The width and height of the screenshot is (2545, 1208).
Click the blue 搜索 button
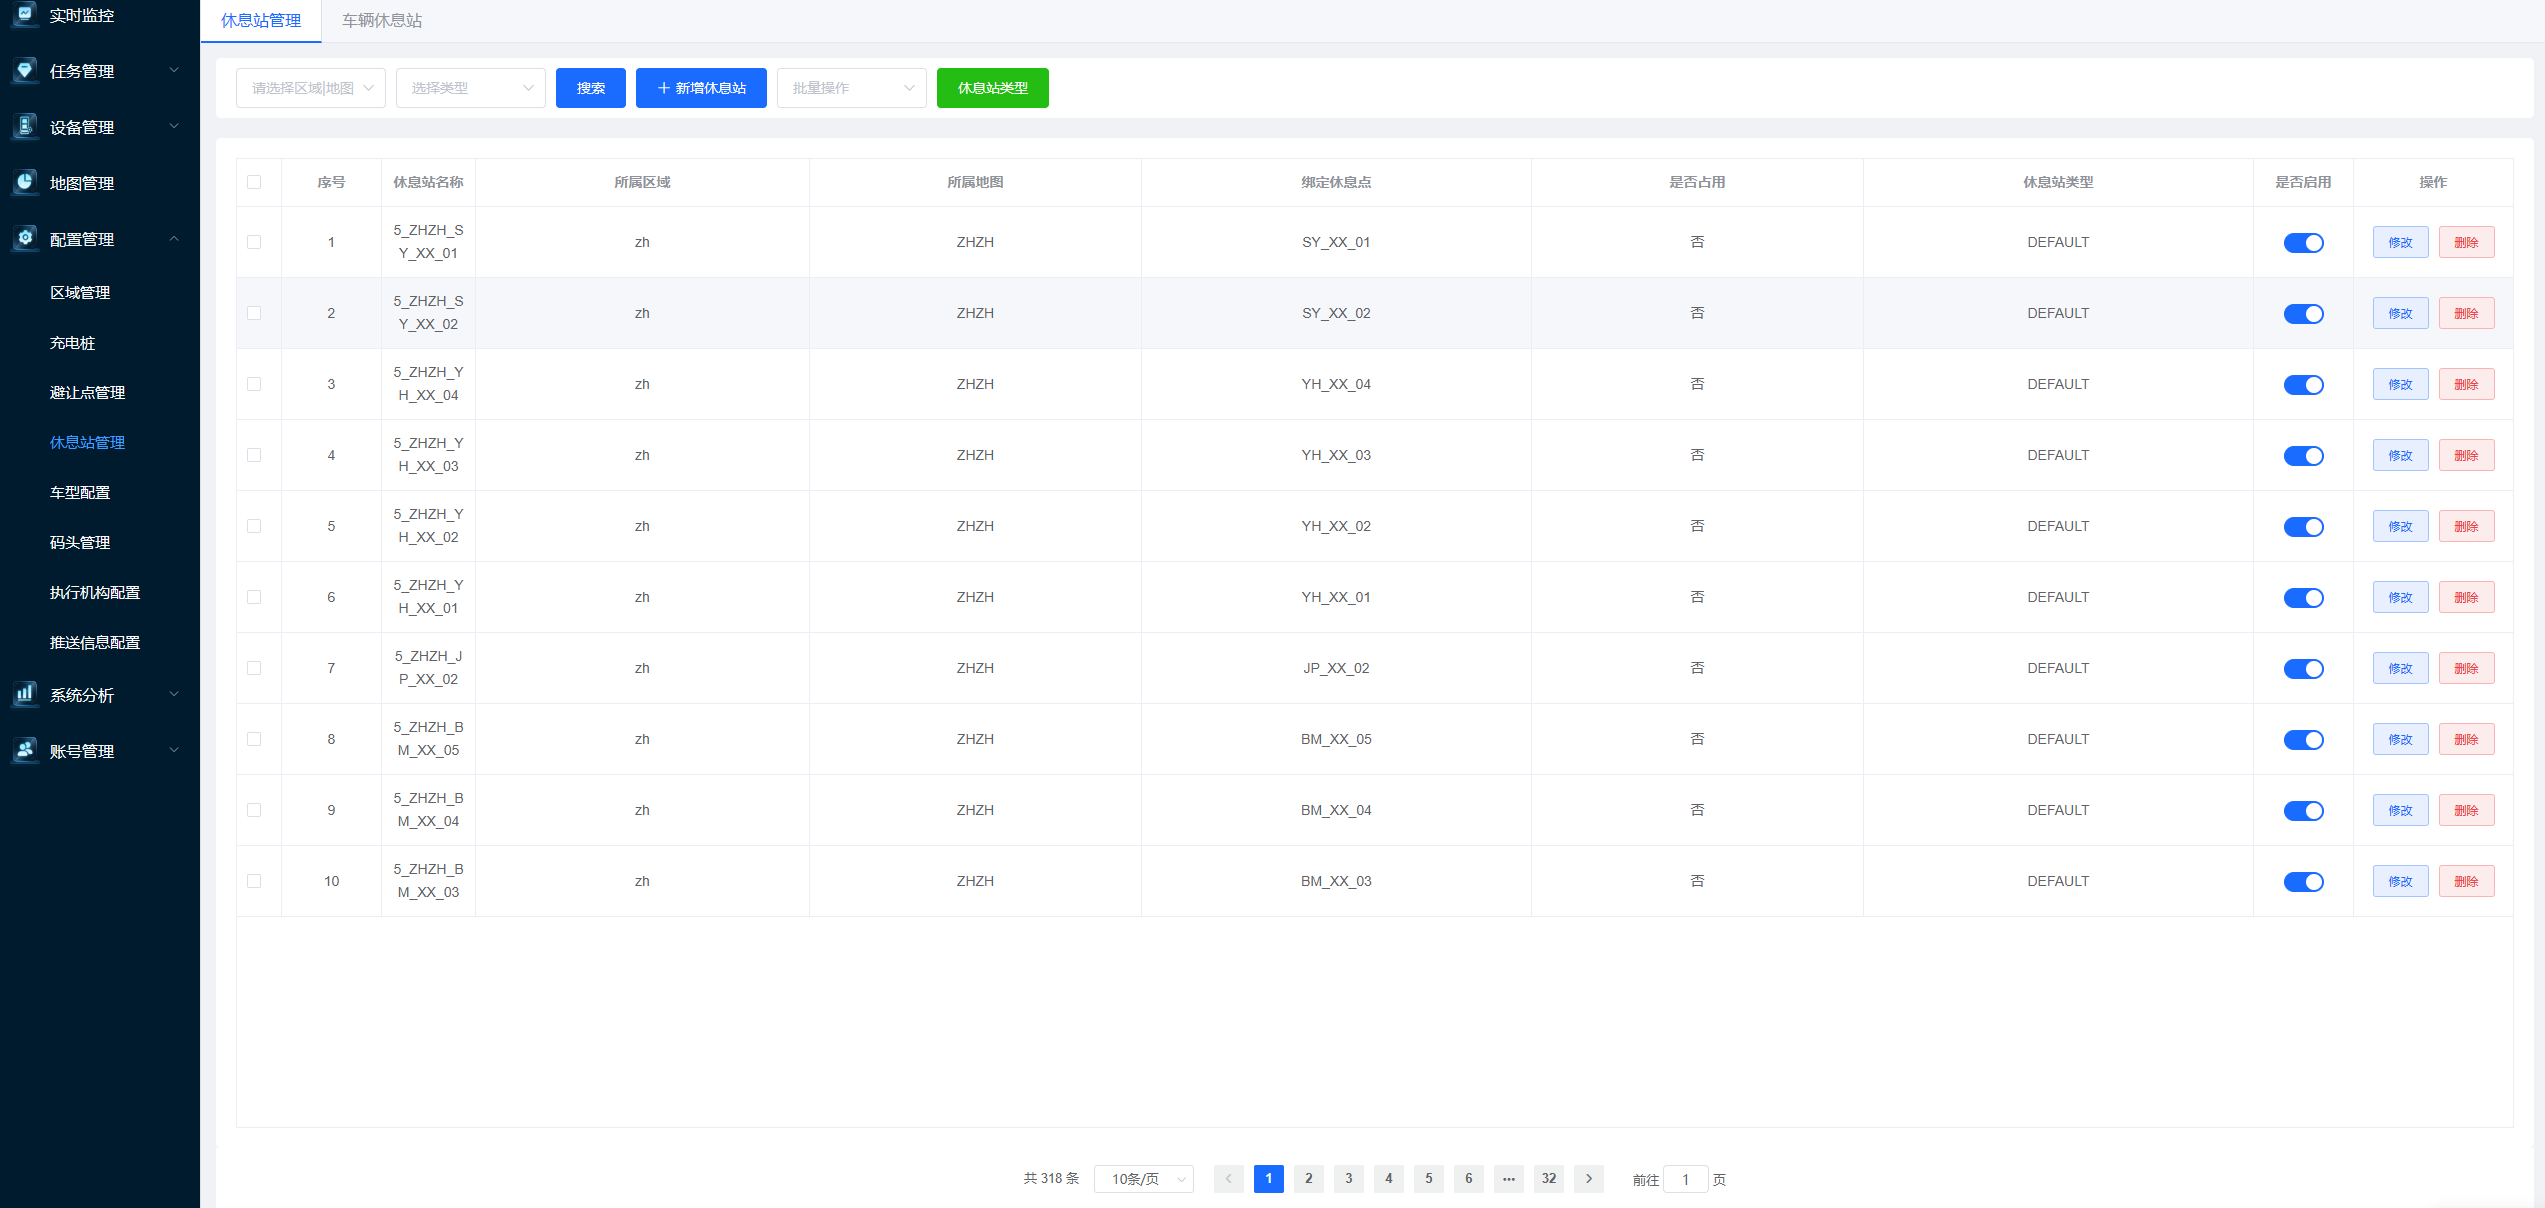click(x=591, y=88)
